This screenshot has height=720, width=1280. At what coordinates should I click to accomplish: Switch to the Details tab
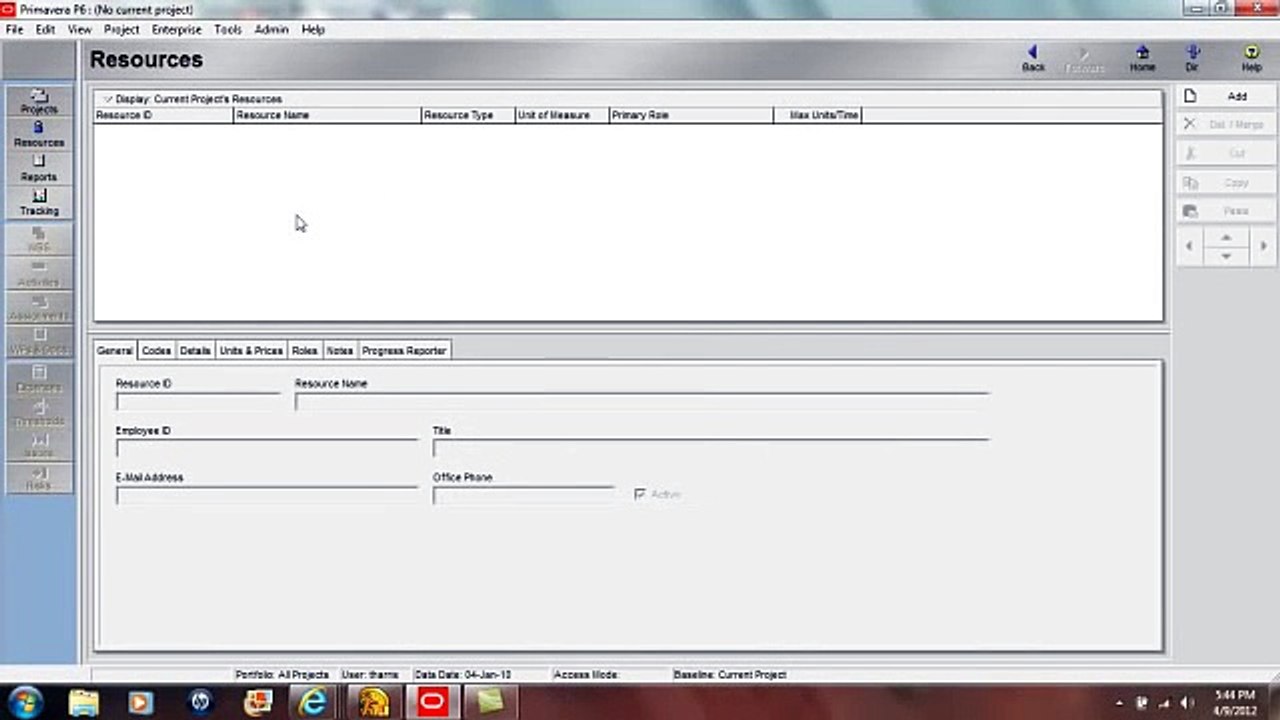(x=195, y=350)
